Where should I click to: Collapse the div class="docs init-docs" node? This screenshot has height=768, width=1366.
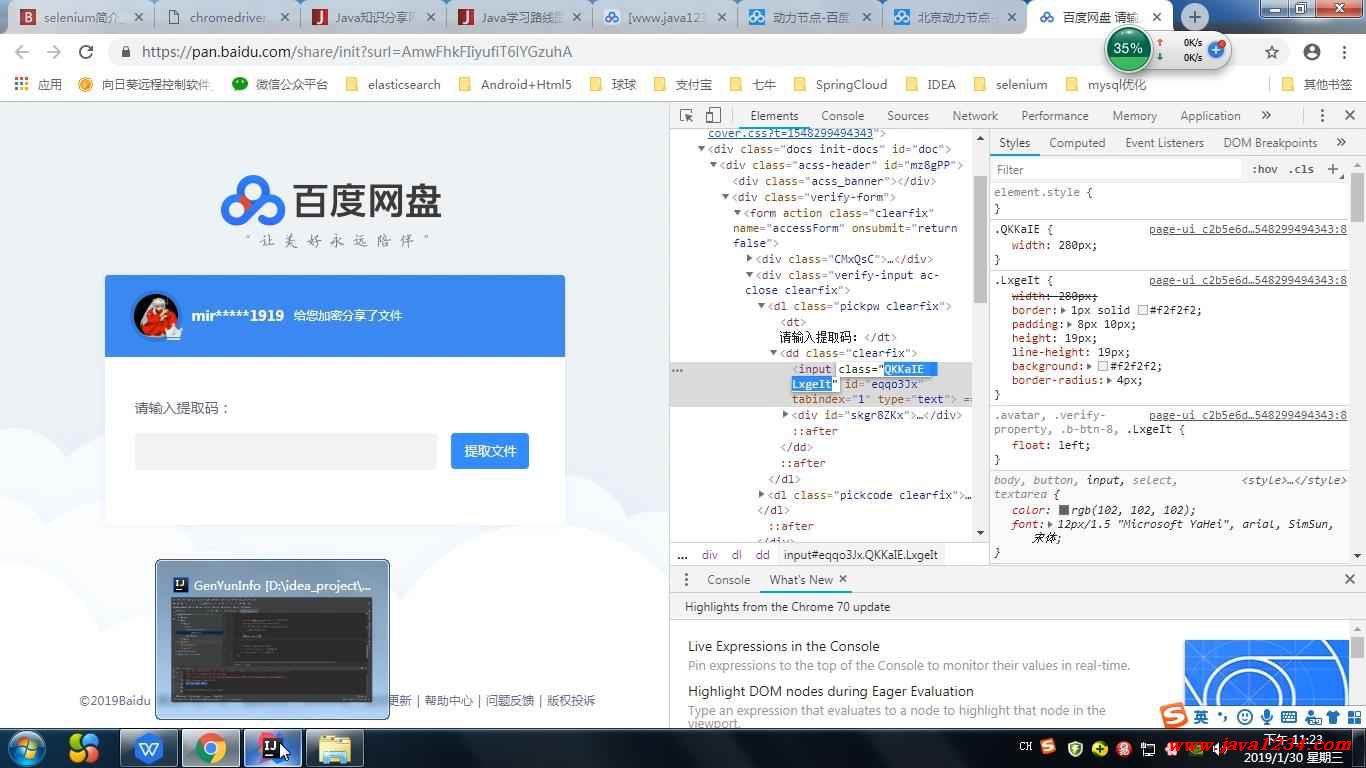(701, 149)
